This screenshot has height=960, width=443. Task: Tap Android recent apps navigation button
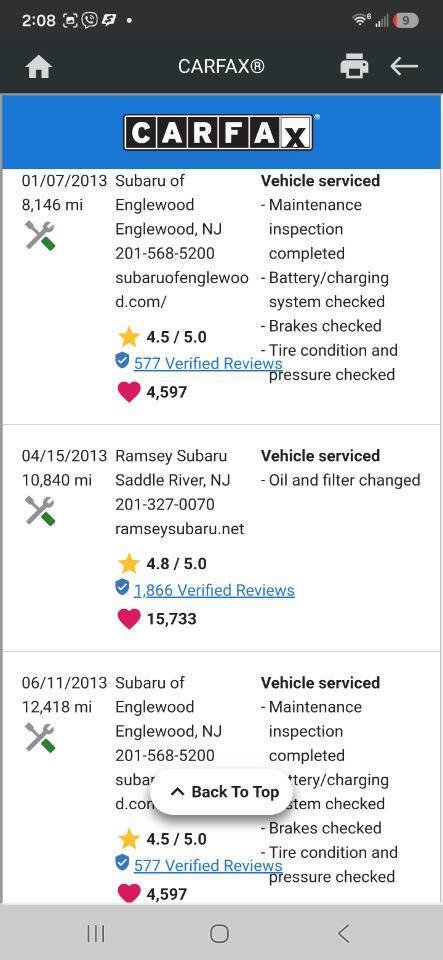click(x=96, y=933)
